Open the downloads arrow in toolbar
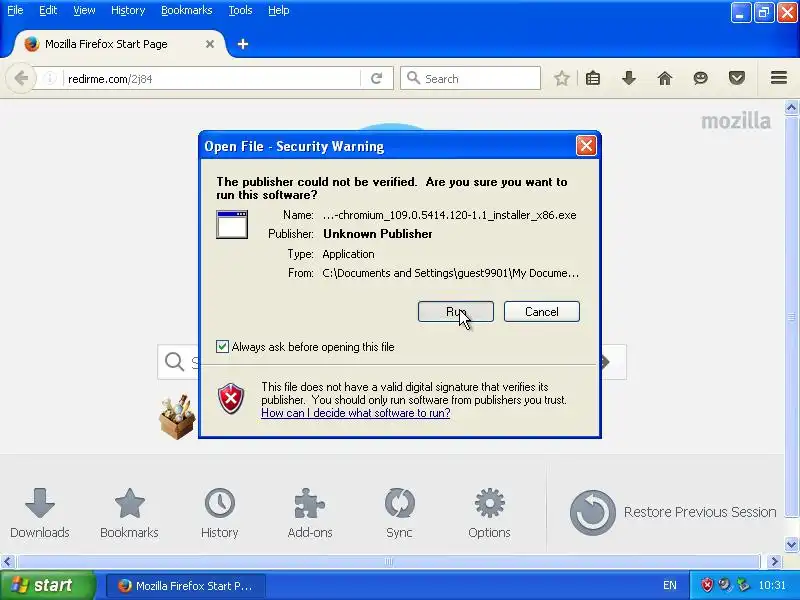Viewport: 800px width, 600px height. [629, 79]
